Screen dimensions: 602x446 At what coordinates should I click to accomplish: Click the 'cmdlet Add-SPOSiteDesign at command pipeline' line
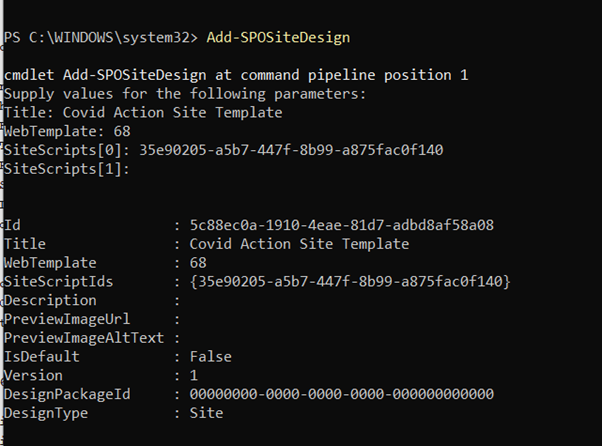click(236, 75)
